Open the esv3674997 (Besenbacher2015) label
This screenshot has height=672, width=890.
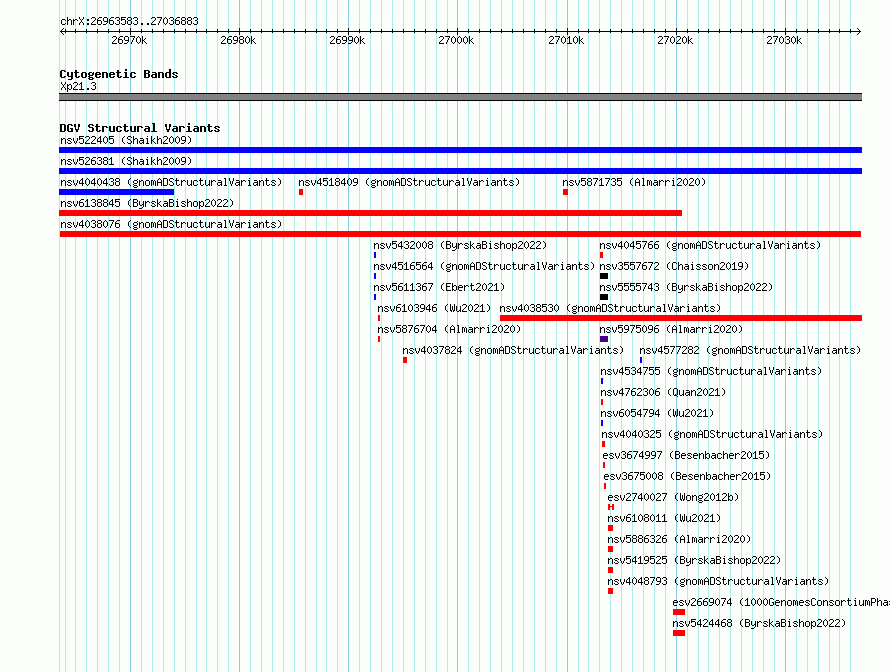point(686,455)
